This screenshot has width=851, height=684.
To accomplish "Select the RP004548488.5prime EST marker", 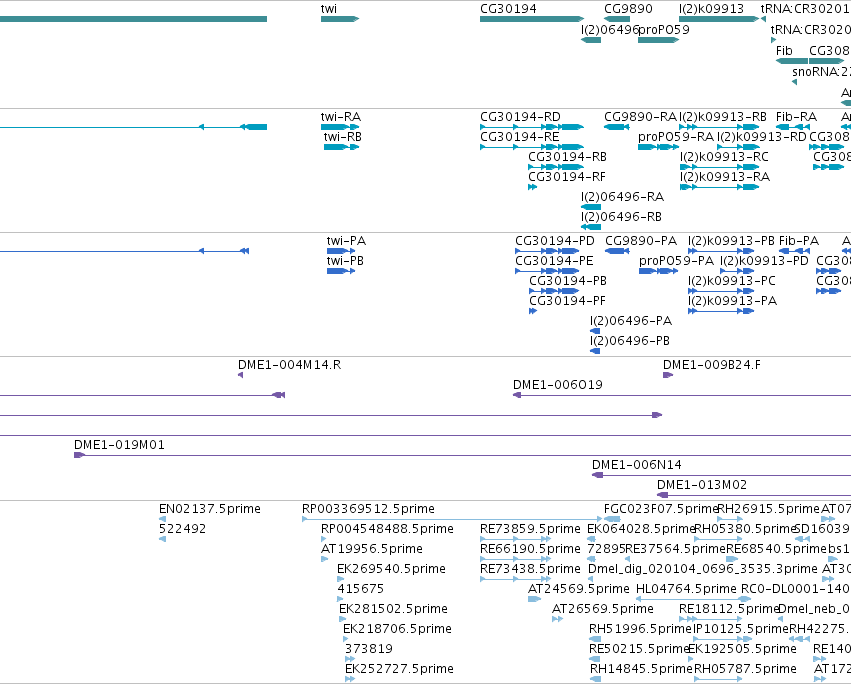I will pos(324,539).
